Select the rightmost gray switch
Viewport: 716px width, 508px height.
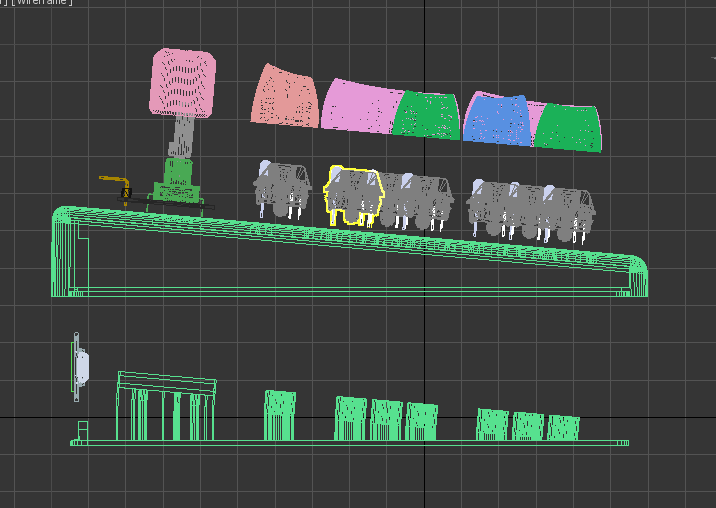coord(569,214)
